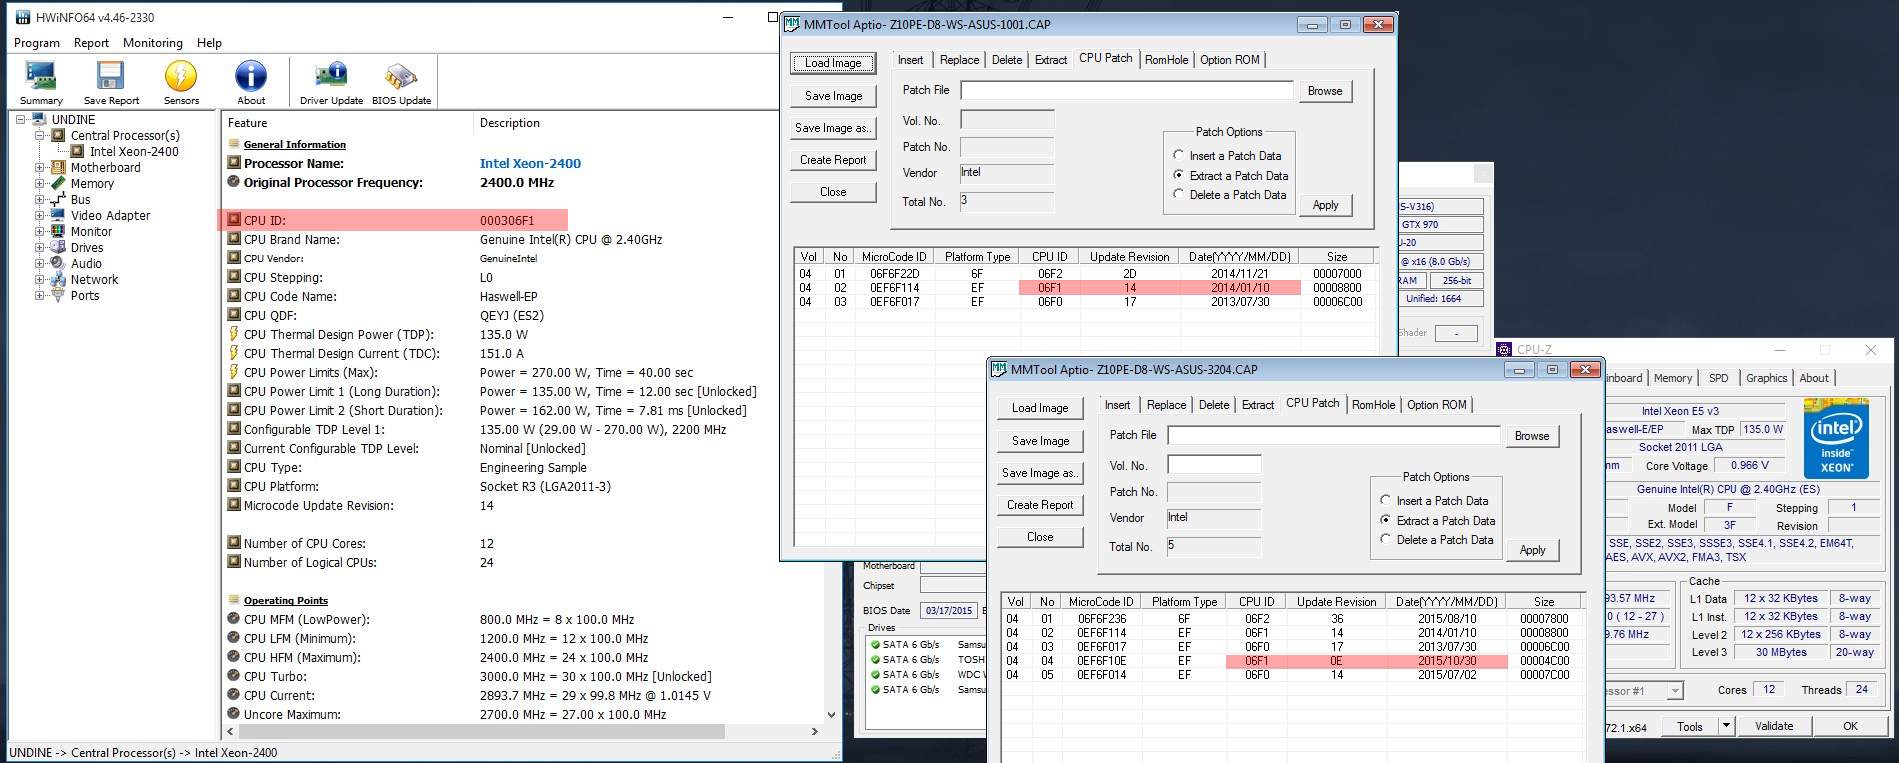
Task: Click the Monitor icon in tree
Action: point(58,232)
